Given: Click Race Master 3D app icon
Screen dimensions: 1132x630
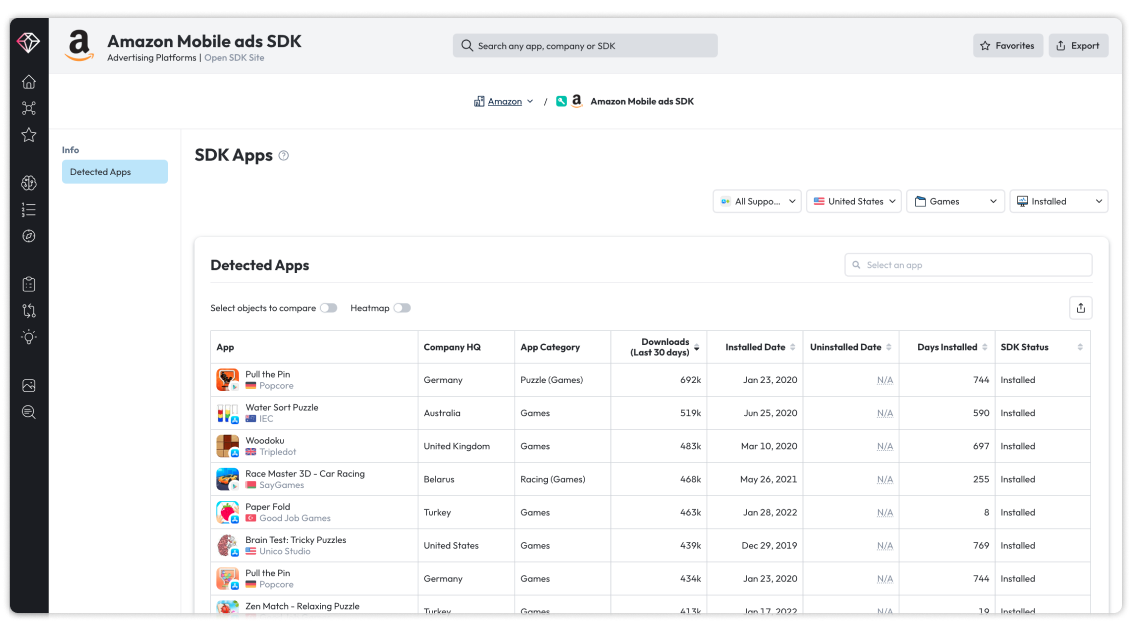Looking at the screenshot, I should pyautogui.click(x=227, y=479).
